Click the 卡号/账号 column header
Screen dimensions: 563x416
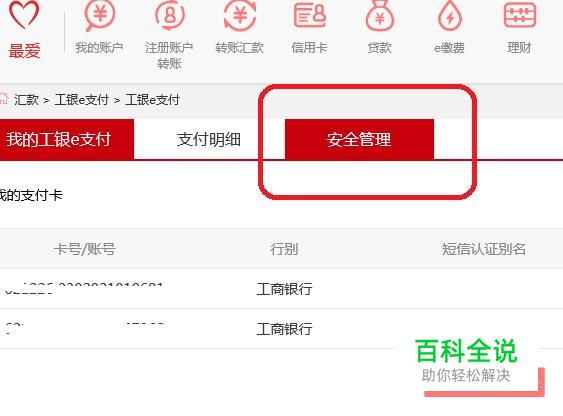(85, 249)
